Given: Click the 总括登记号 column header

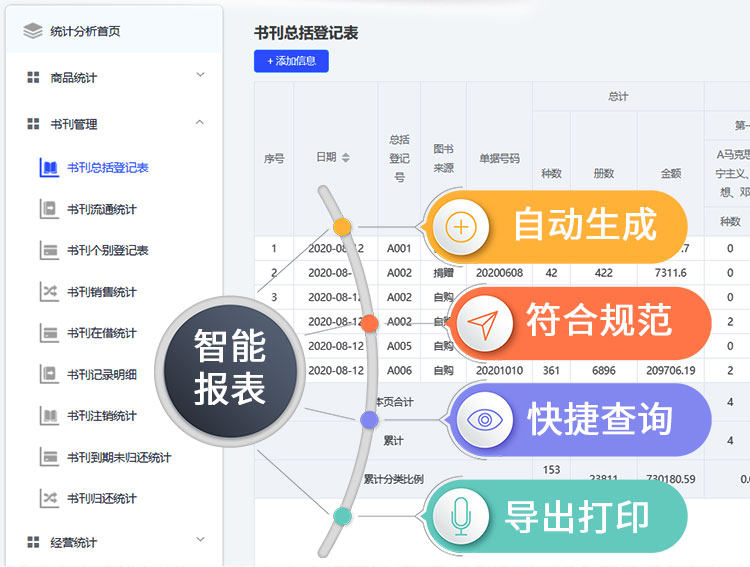Looking at the screenshot, I should [x=399, y=158].
